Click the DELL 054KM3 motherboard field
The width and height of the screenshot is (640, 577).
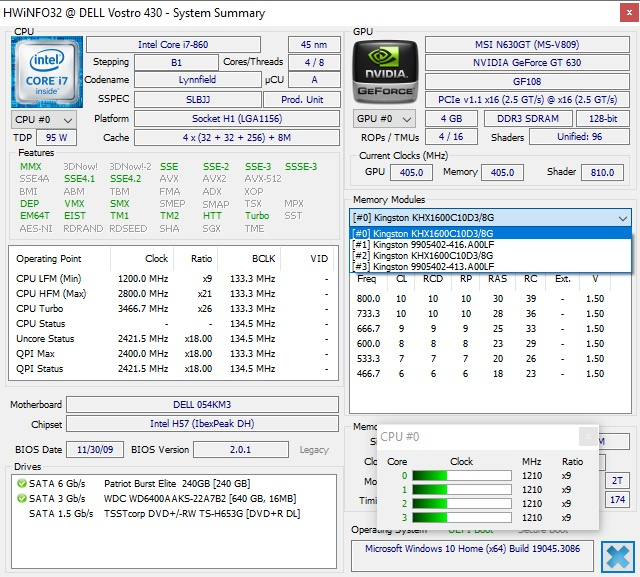tap(202, 404)
